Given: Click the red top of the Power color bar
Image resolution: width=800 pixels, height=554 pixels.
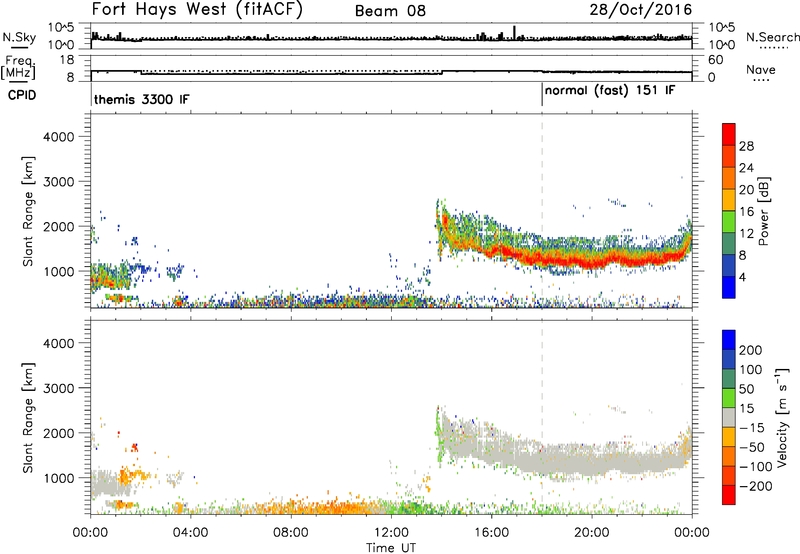Looking at the screenshot, I should tap(729, 134).
